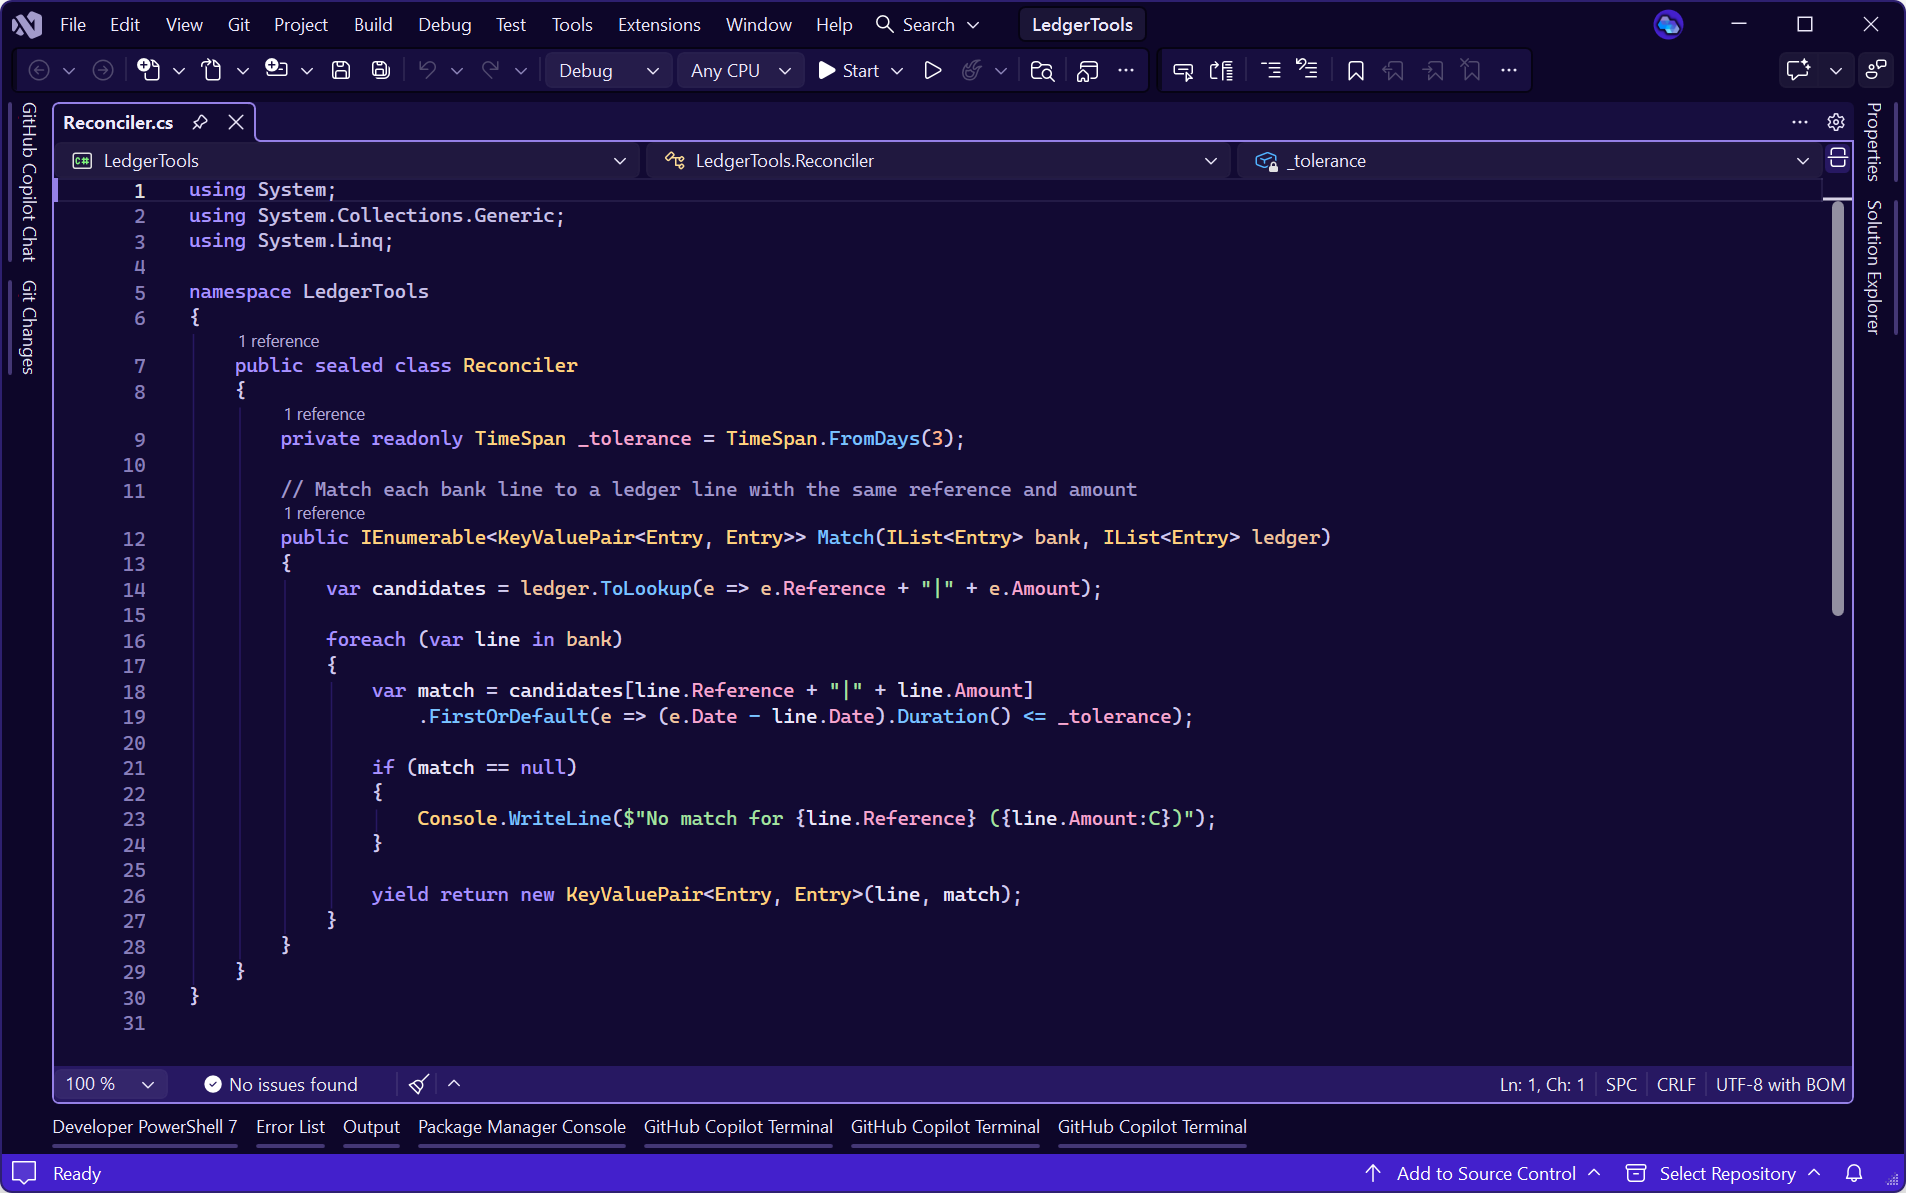Click the vertical scrollbar thumb in editor

(1838, 408)
